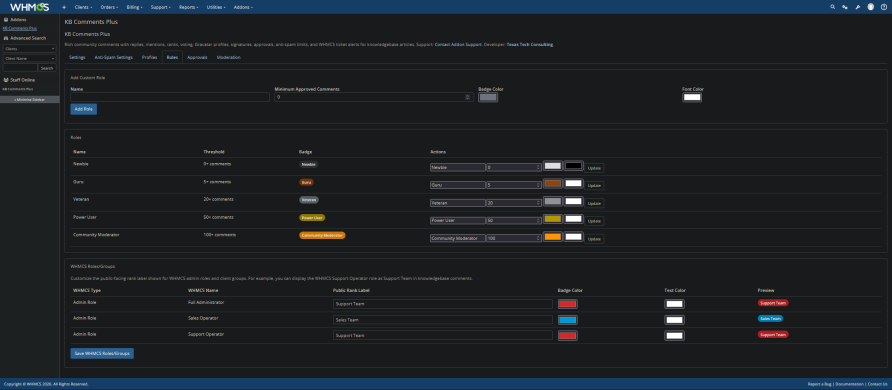The height and width of the screenshot is (390, 892).
Task: Click Save WHMCS Roles/Groups button
Action: tap(102, 353)
